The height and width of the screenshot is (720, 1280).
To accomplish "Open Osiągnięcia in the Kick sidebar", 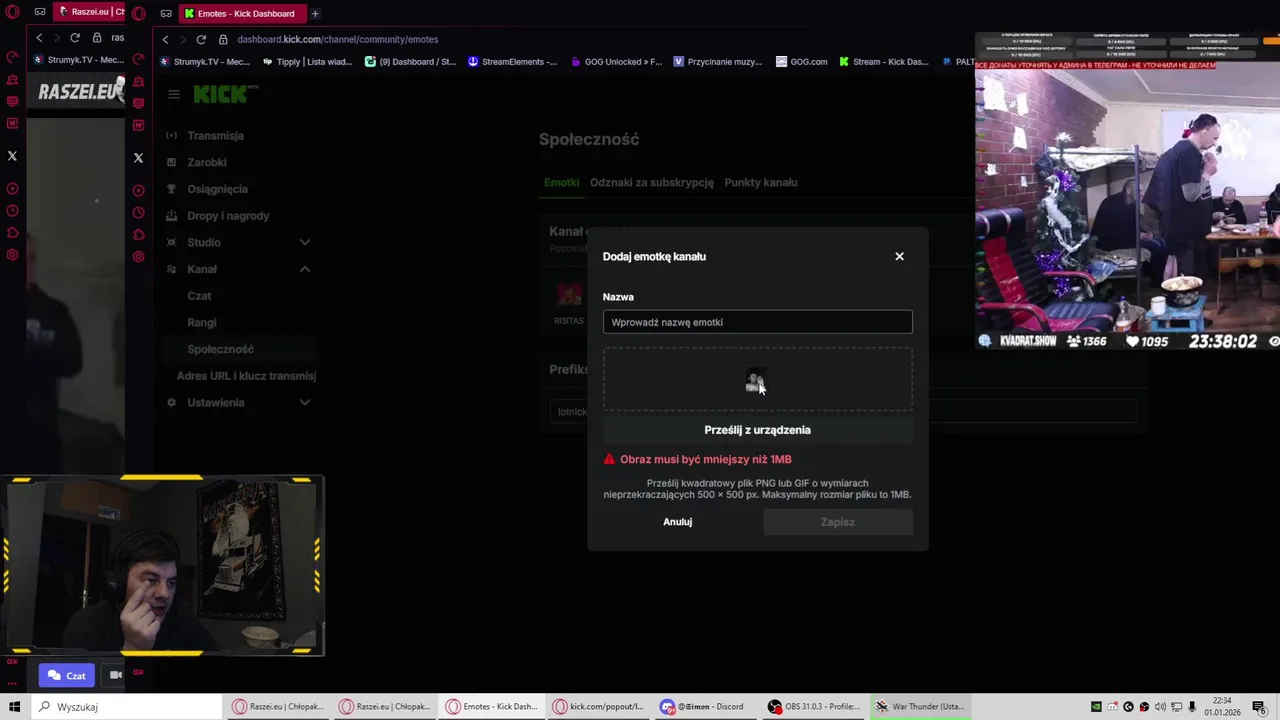I will (x=217, y=189).
